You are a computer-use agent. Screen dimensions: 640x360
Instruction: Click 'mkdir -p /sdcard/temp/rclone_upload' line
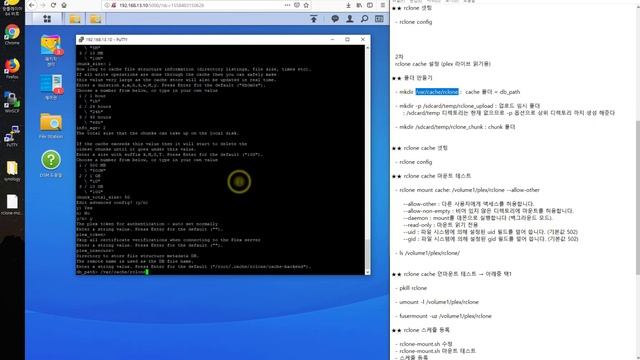pos(468,106)
